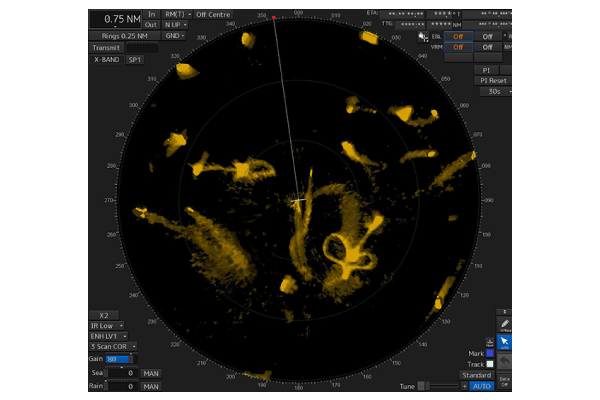The width and height of the screenshot is (600, 400).
Task: Click the red heading marker on bearing ring
Action: [273, 17]
